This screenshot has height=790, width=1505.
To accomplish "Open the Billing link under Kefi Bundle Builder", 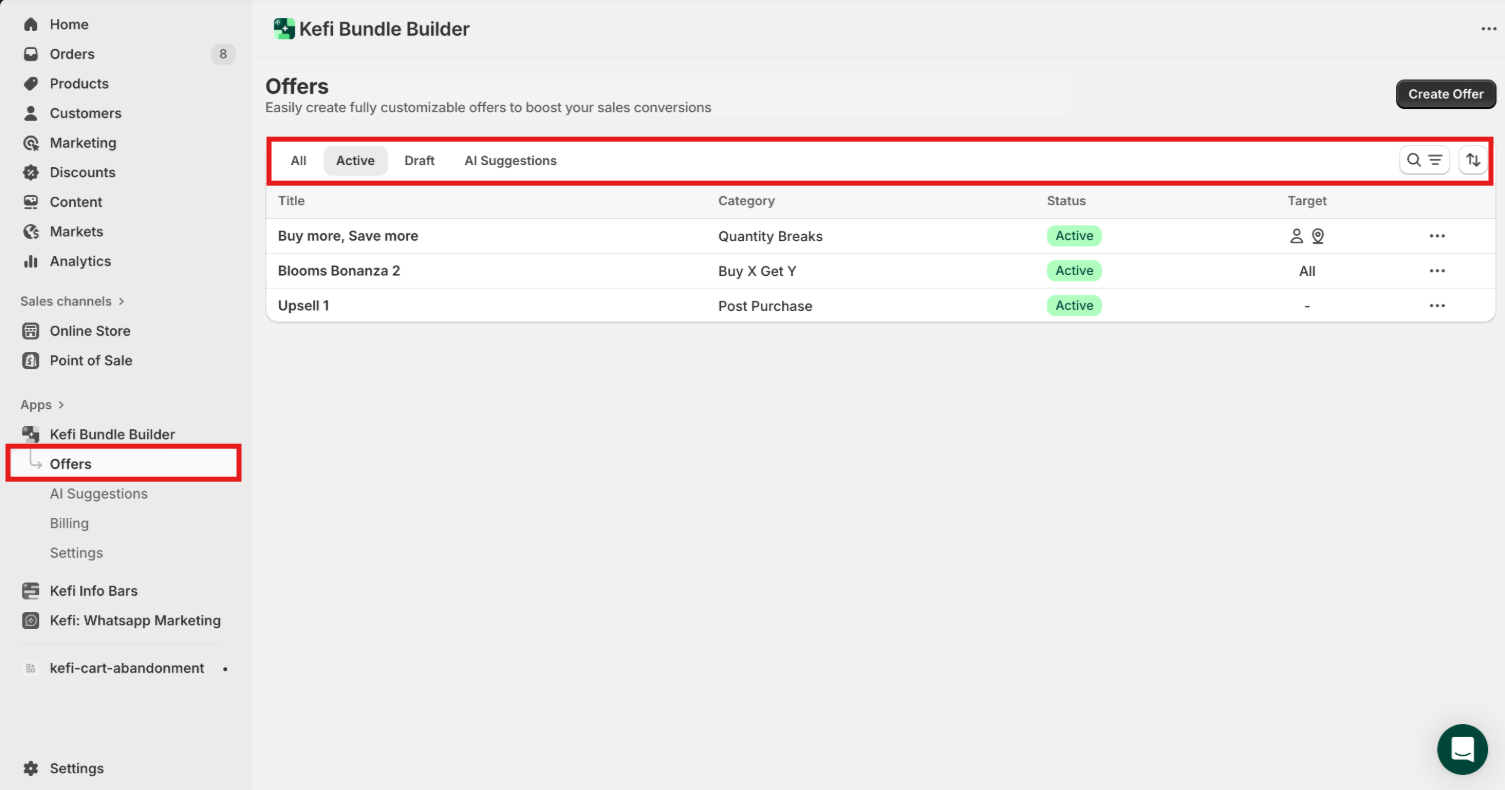I will pos(69,524).
